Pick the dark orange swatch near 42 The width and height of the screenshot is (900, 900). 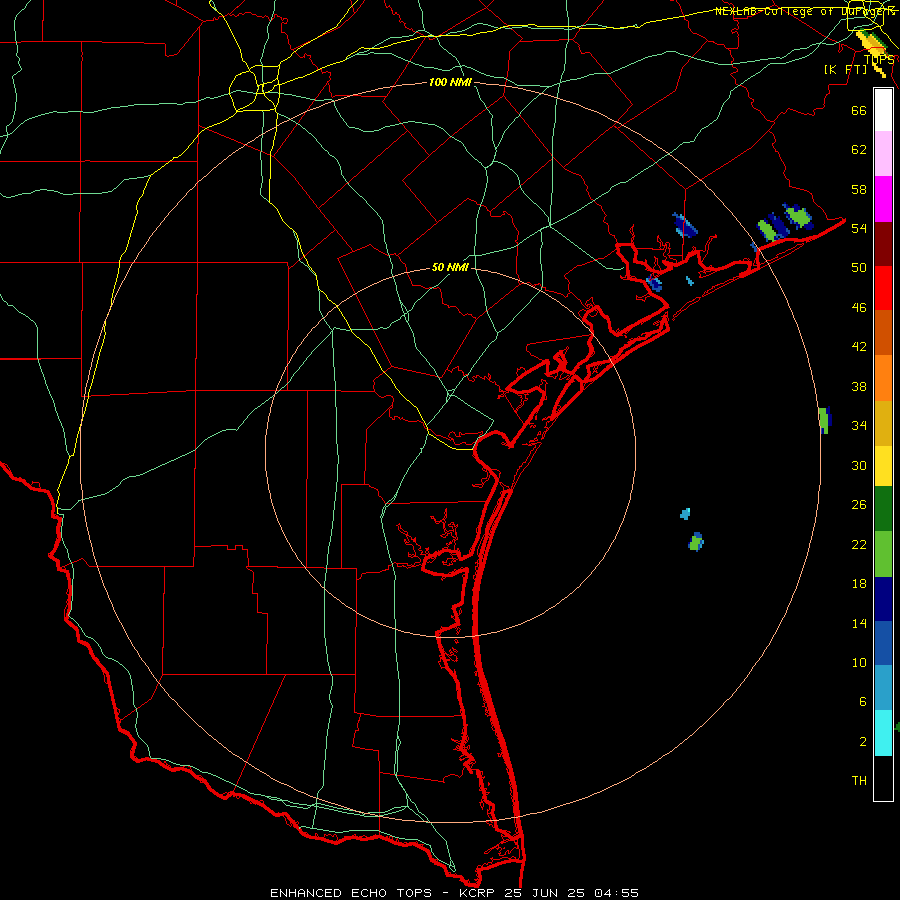click(883, 332)
